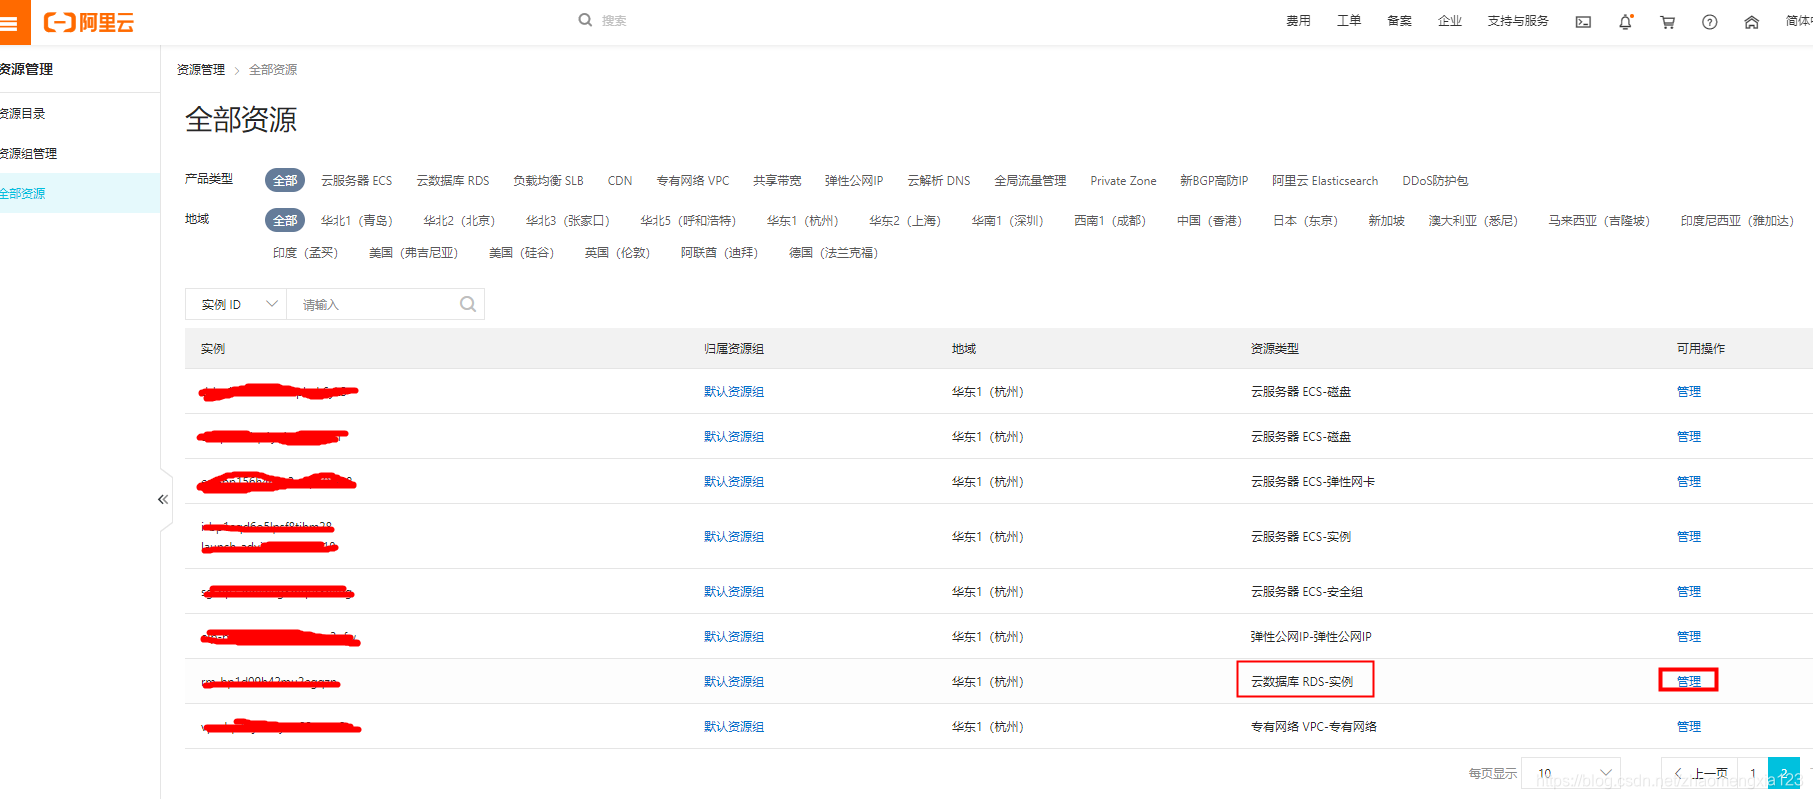Filter by 专有网络 VPC product type
The height and width of the screenshot is (799, 1813).
coord(693,181)
